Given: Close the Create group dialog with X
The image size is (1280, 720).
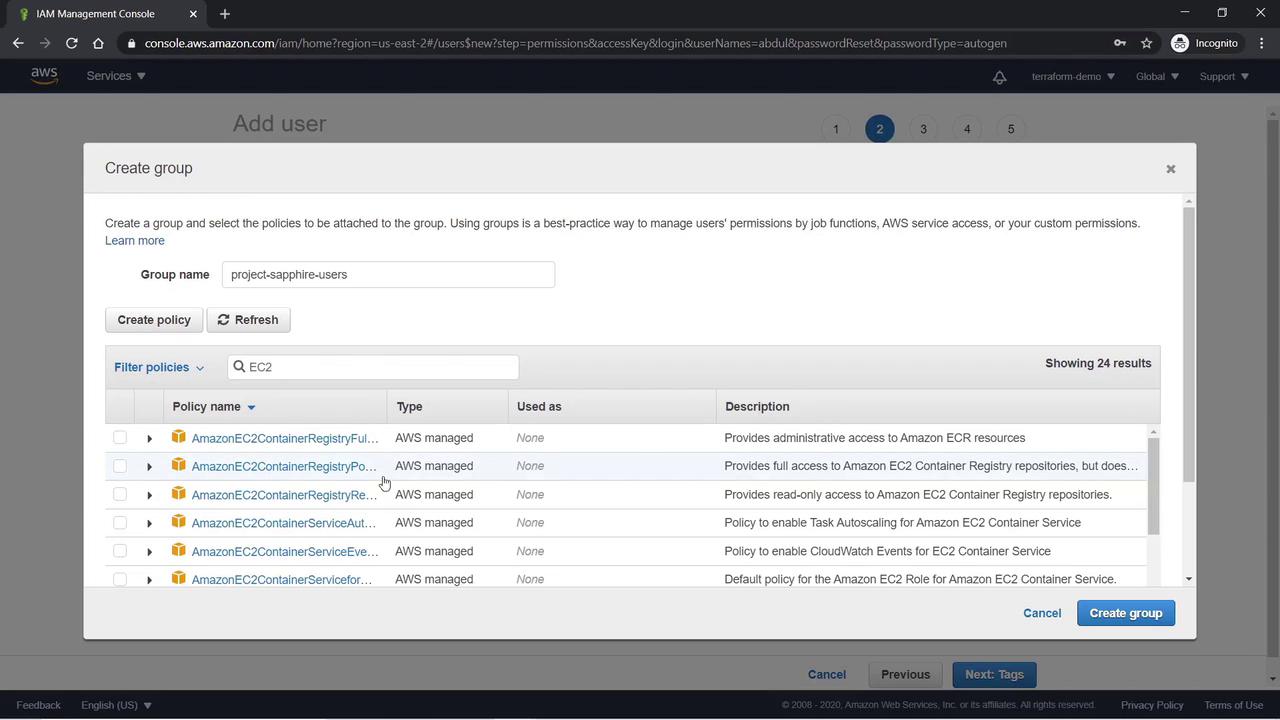Looking at the screenshot, I should (1170, 169).
